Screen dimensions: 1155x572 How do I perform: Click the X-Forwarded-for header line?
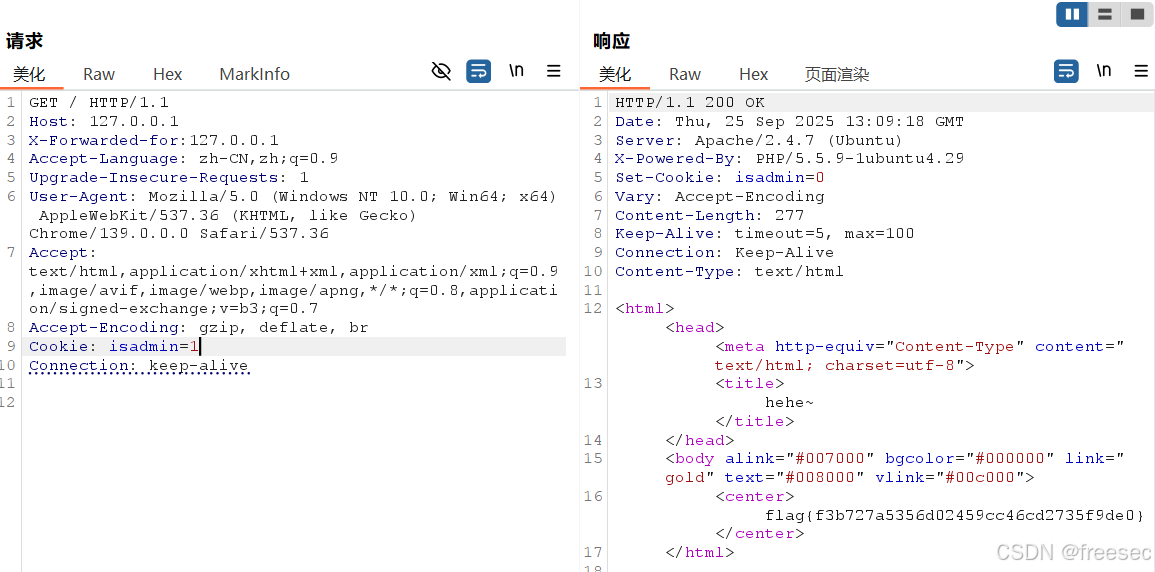(x=154, y=141)
